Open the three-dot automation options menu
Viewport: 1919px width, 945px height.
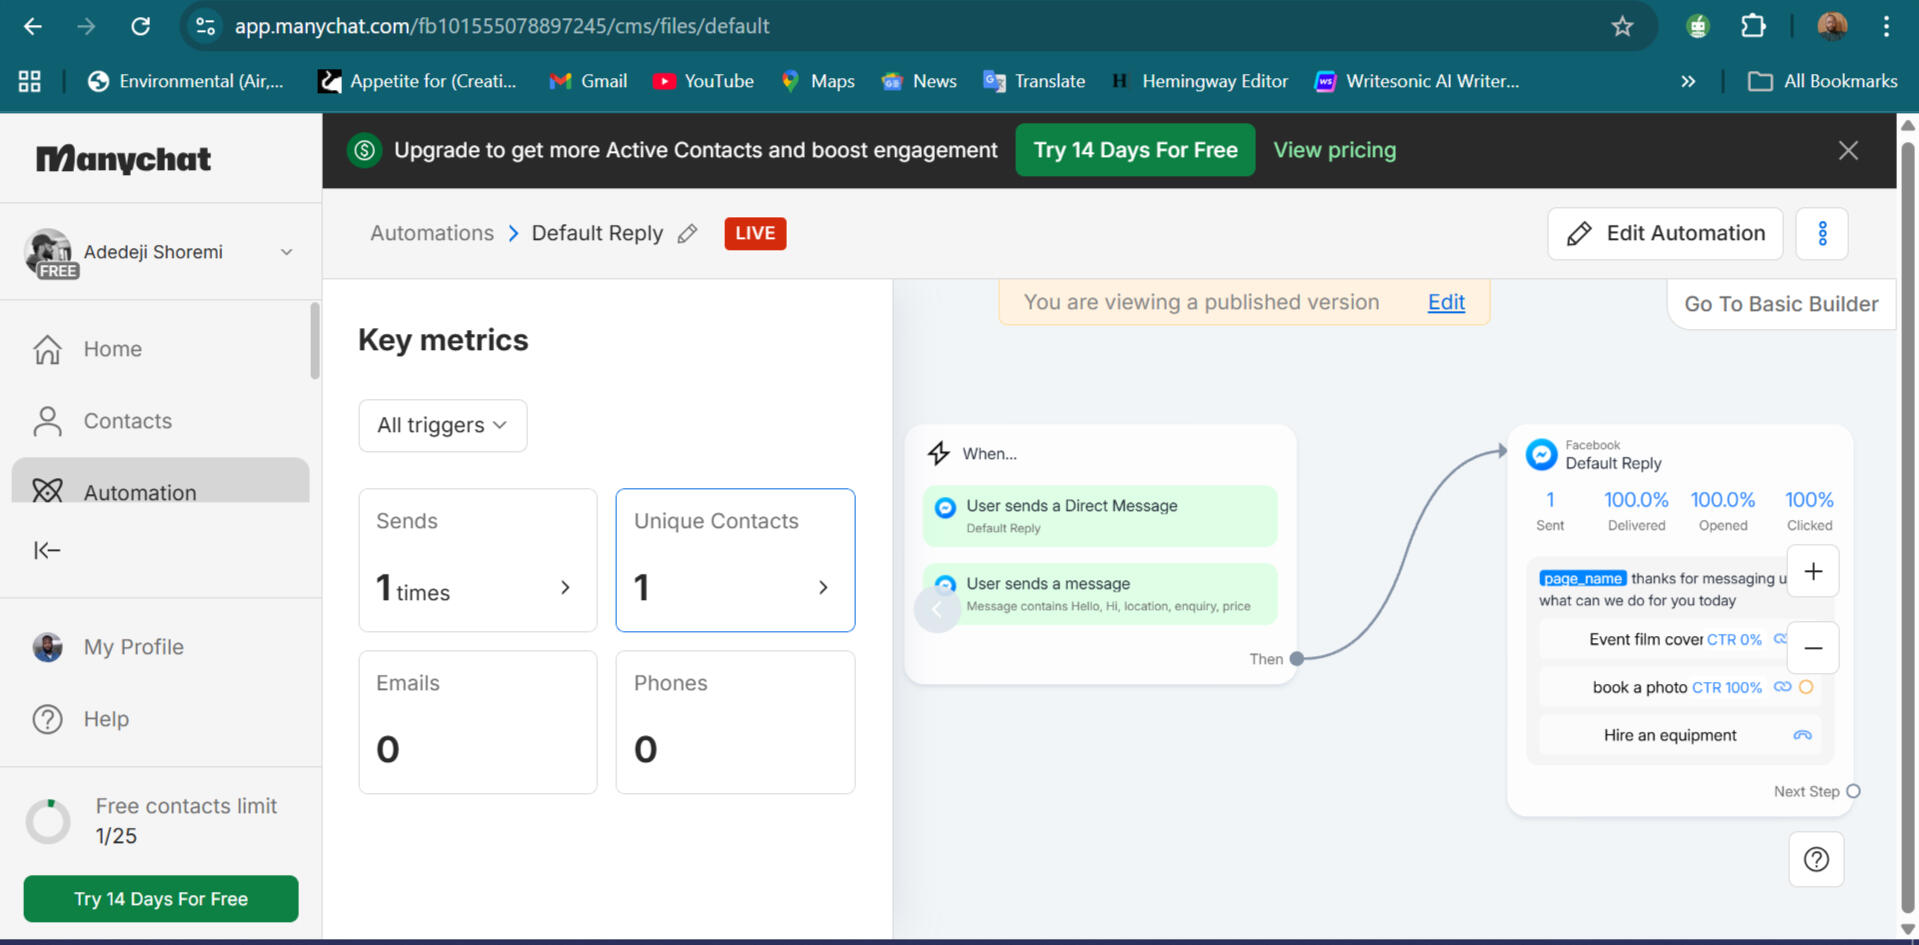click(x=1822, y=234)
